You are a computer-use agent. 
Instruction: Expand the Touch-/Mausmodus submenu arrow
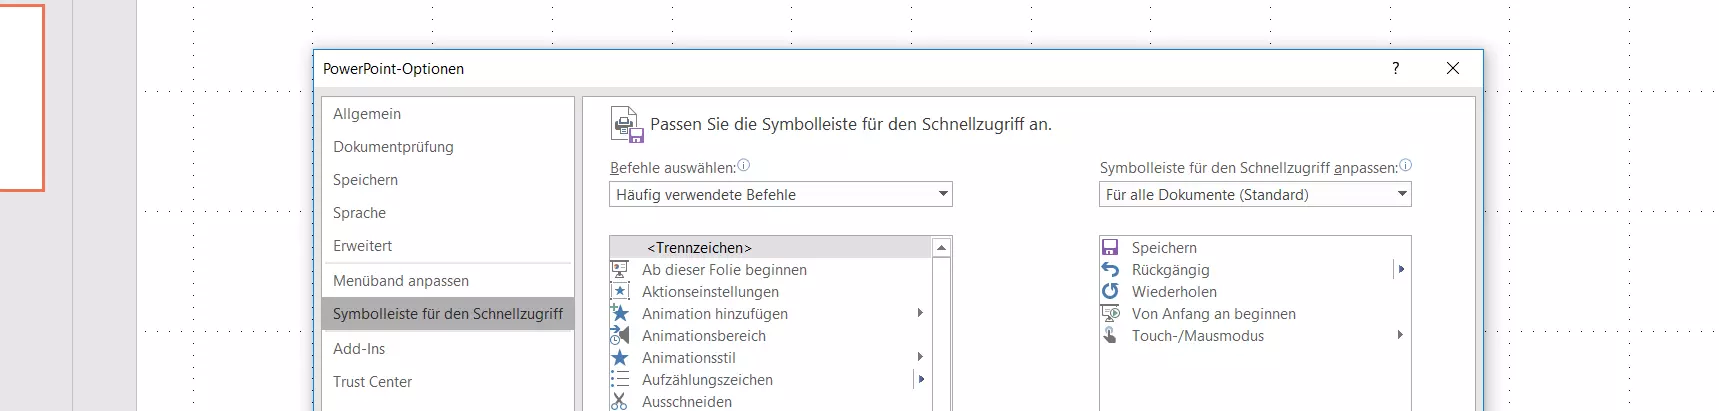click(1401, 335)
